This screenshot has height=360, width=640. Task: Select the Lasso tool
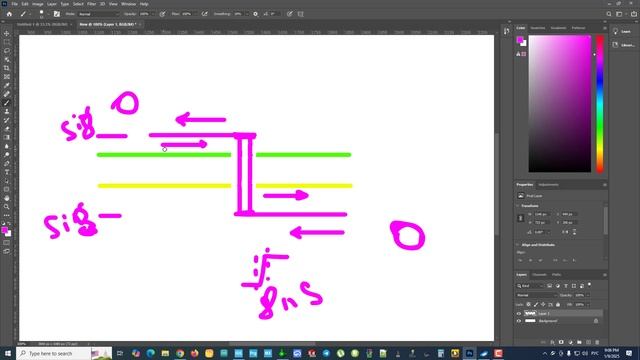coord(7,51)
